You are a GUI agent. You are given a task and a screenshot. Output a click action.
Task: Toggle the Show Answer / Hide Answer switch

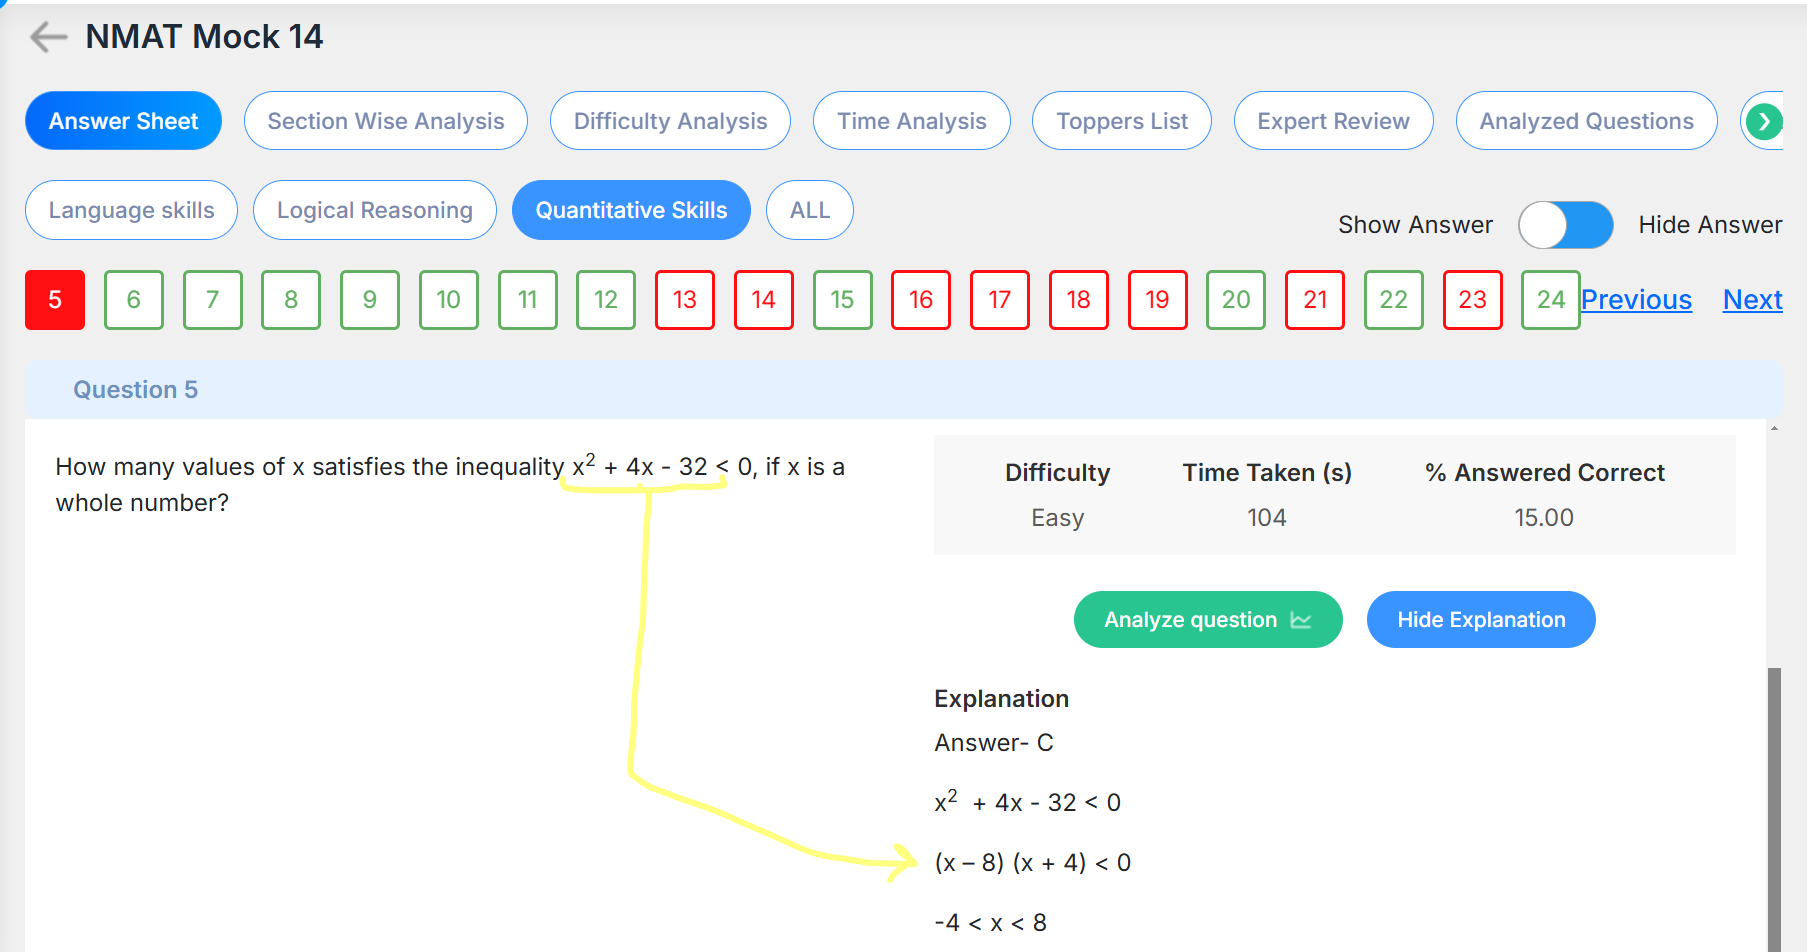[x=1565, y=225]
